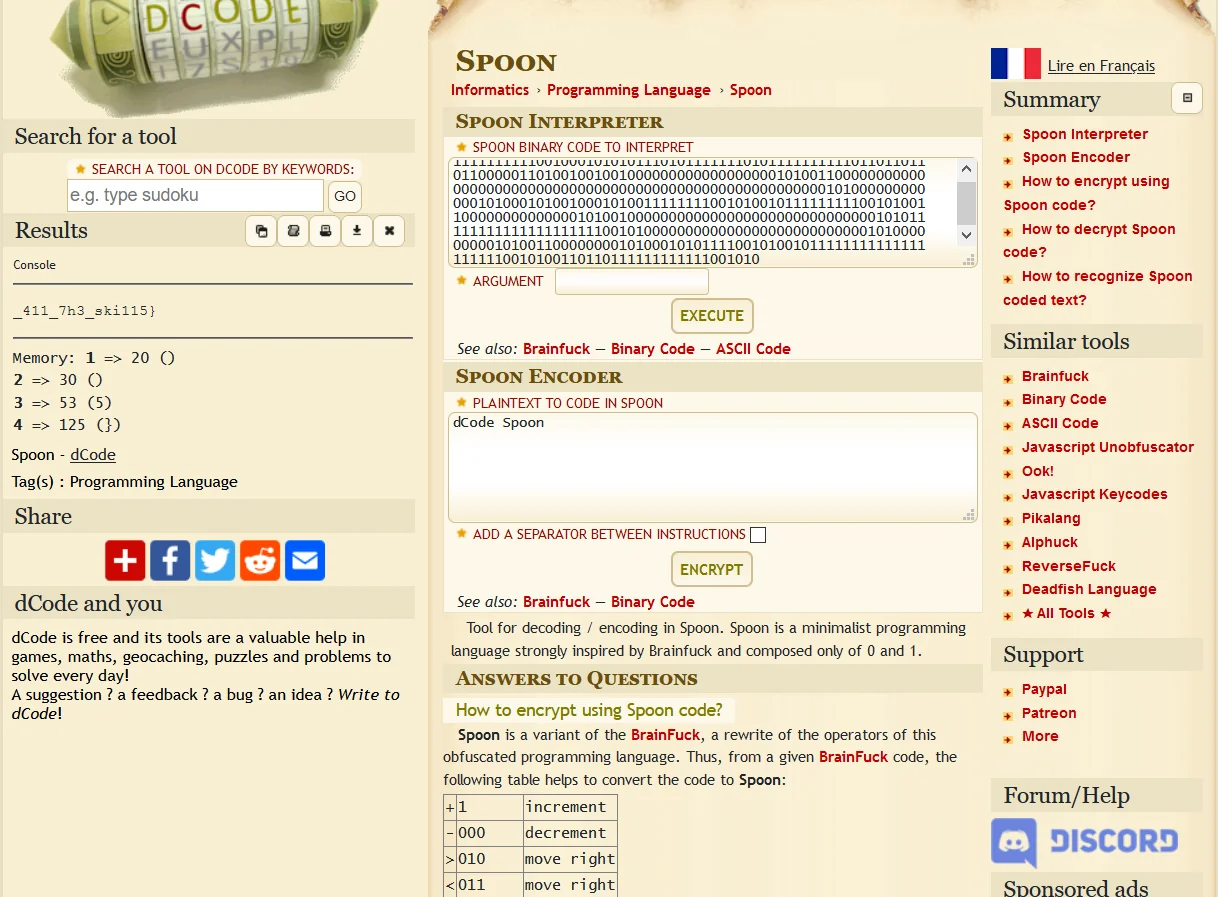Share the page on Facebook
Image resolution: width=1218 pixels, height=897 pixels.
point(170,561)
